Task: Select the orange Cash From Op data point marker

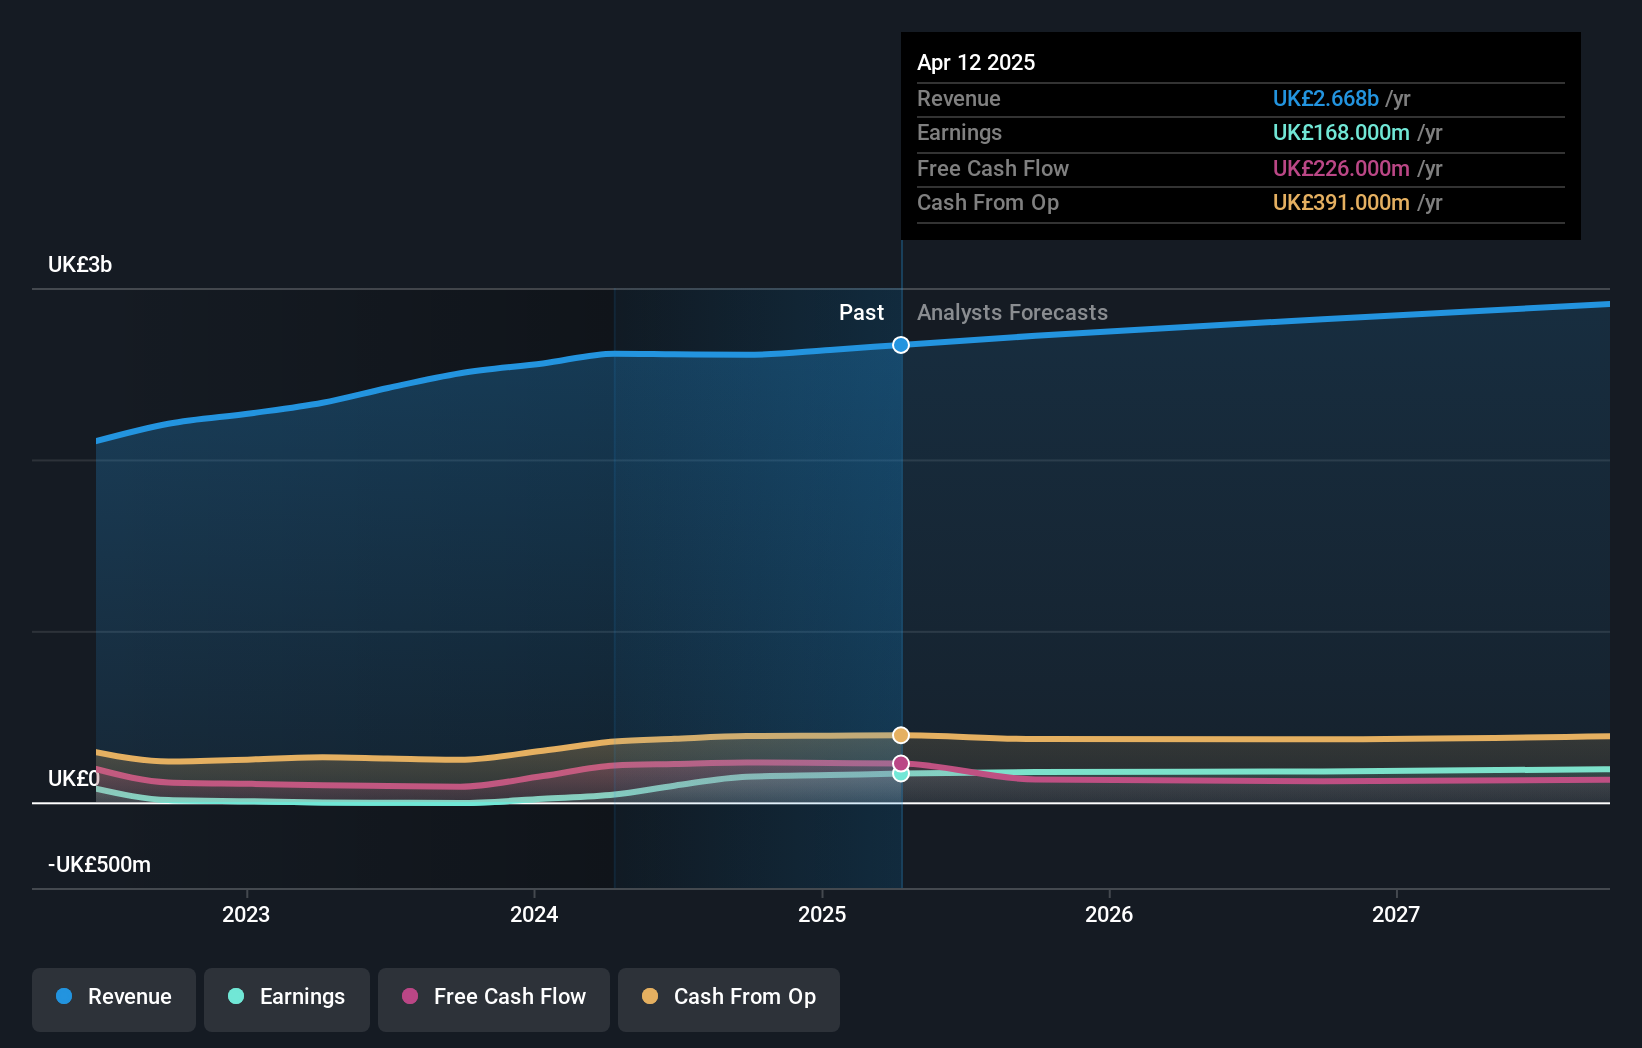Action: pos(901,735)
